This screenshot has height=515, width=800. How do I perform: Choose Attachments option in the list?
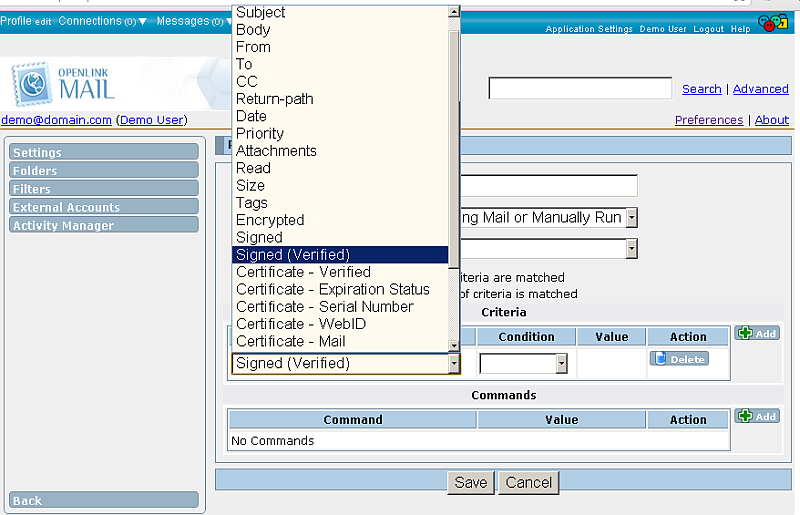pos(340,151)
